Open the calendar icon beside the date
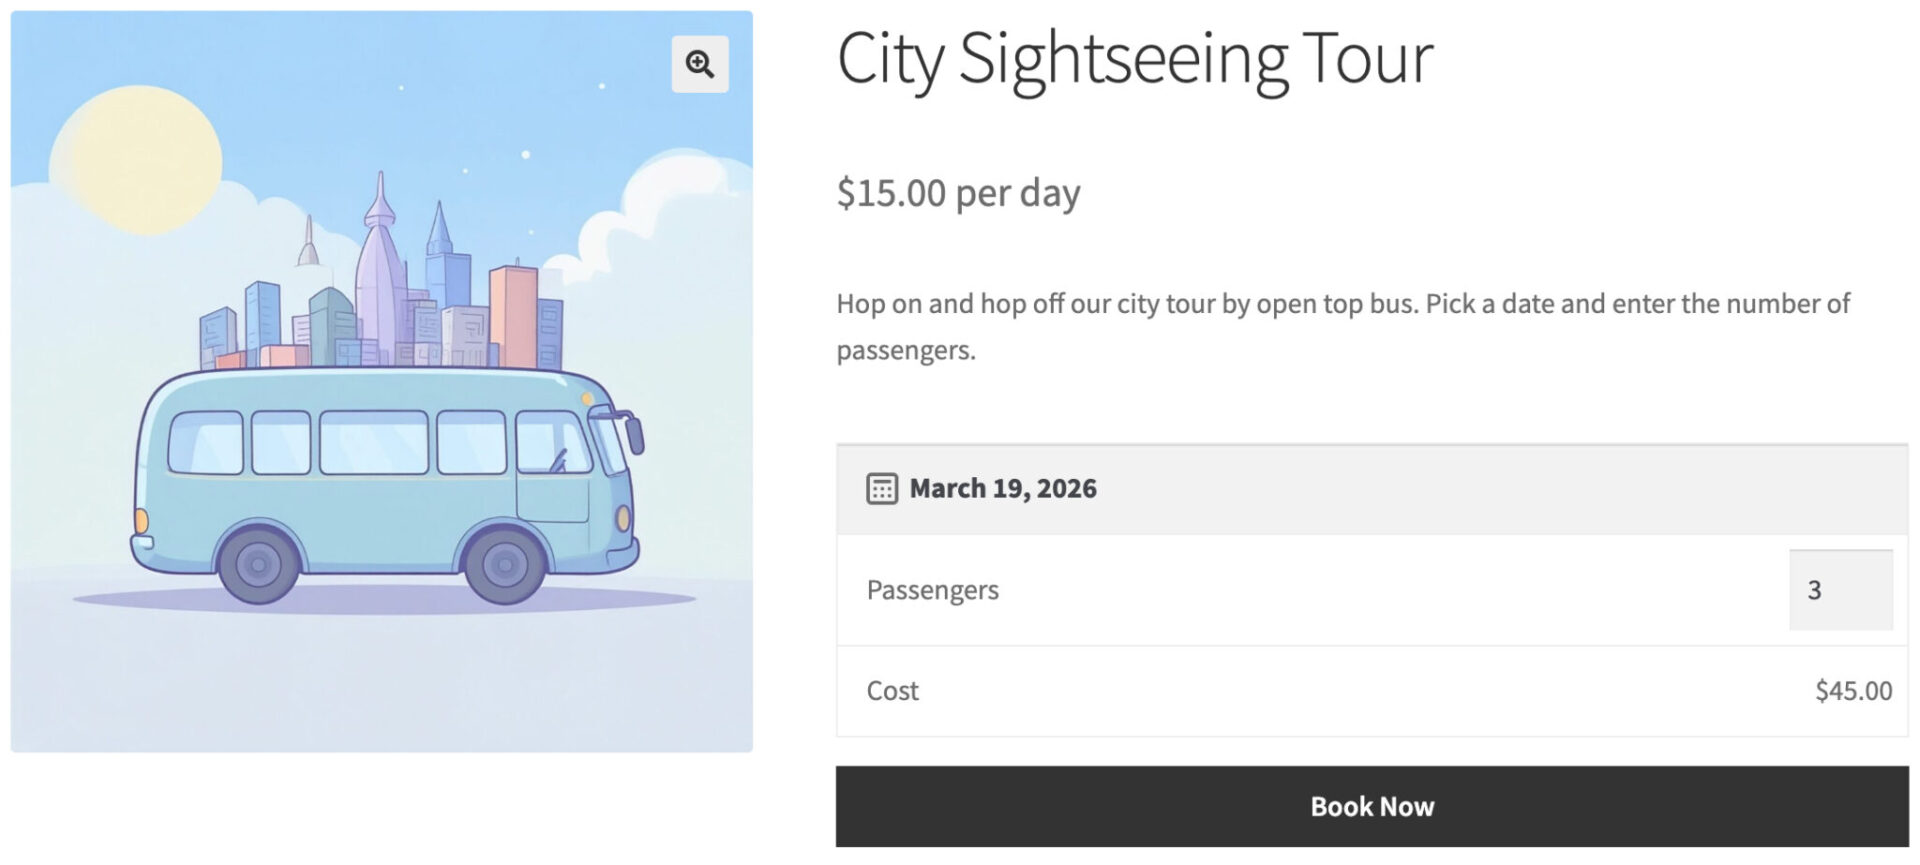The width and height of the screenshot is (1920, 865). tap(880, 488)
